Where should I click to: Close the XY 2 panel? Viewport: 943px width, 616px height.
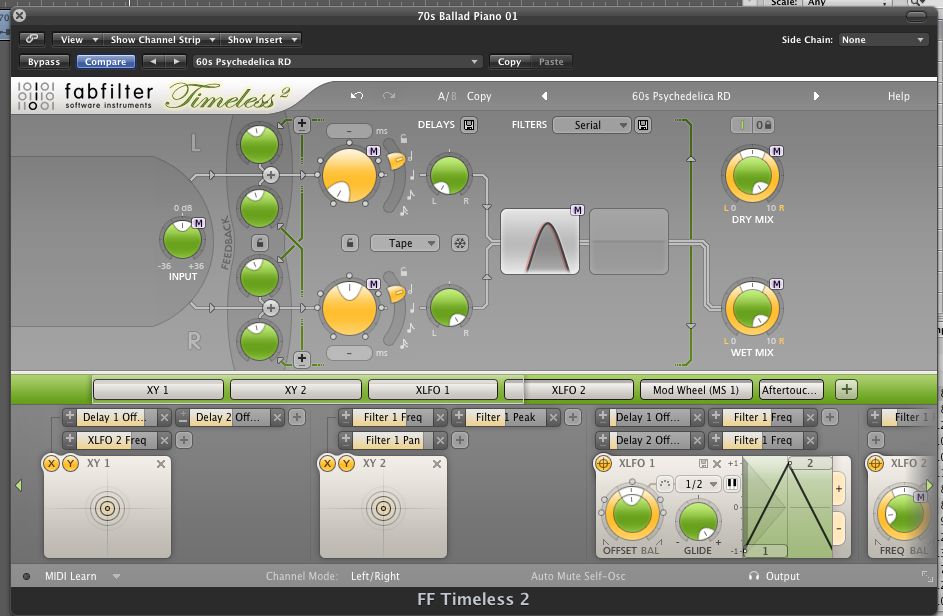[437, 464]
